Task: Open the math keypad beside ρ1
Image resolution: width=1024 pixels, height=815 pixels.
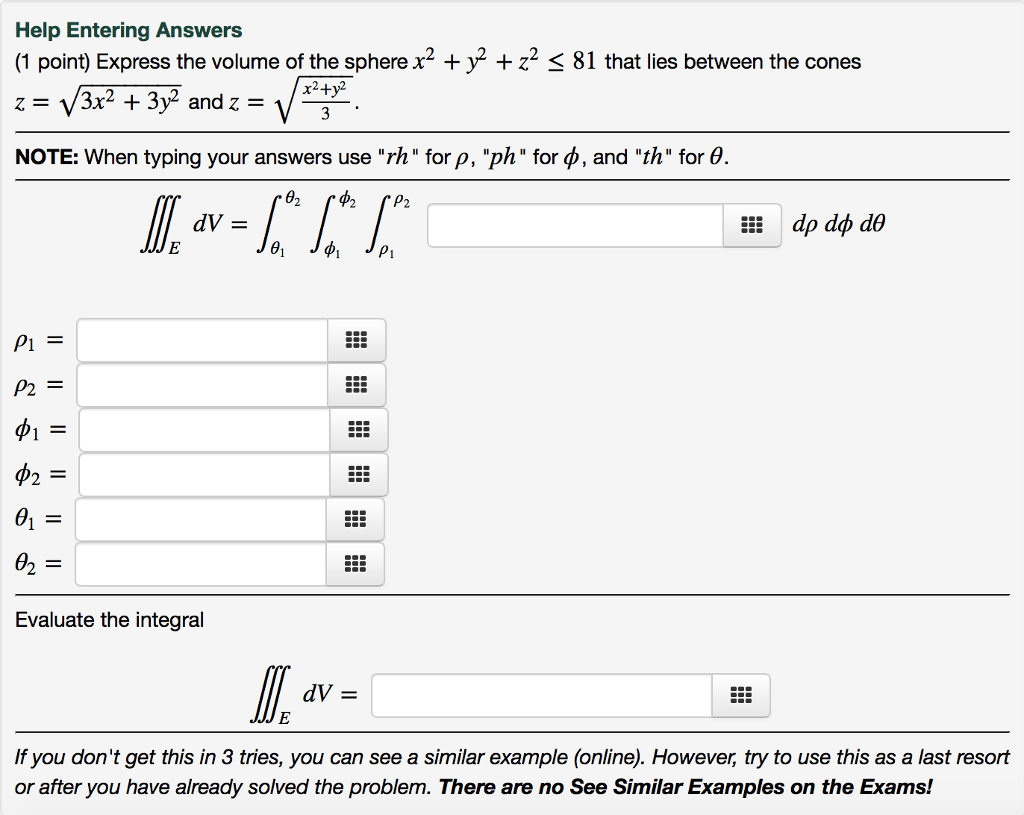Action: point(357,340)
